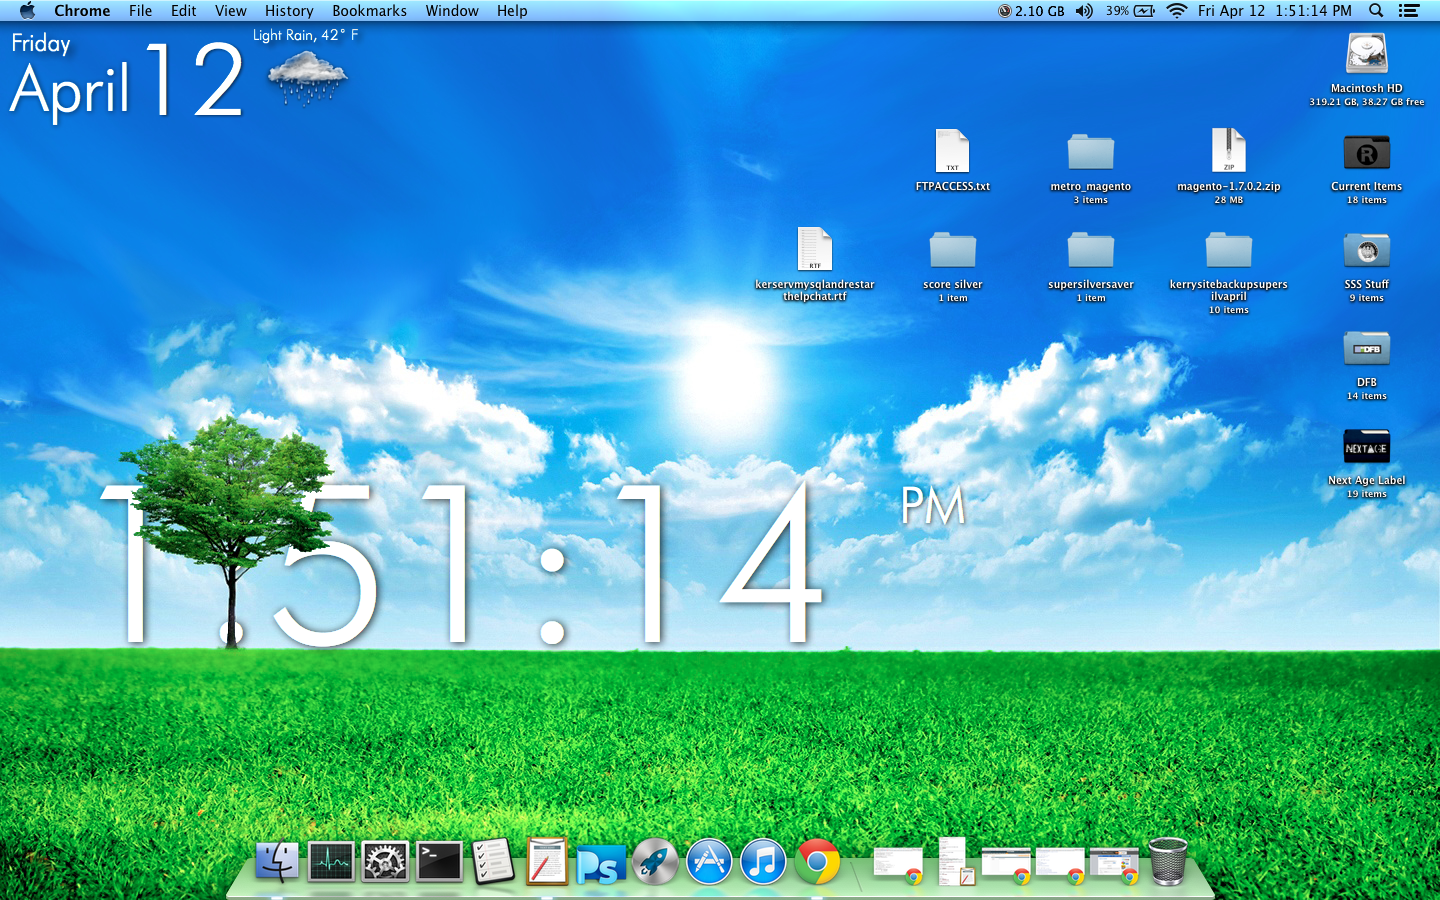Select the score silver folder
The height and width of the screenshot is (900, 1440).
[x=953, y=250]
